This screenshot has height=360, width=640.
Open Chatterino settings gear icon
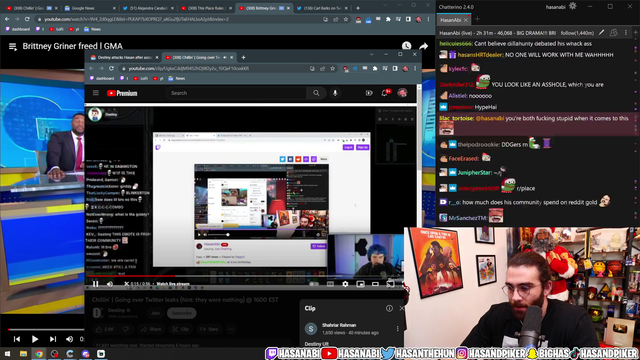(x=573, y=6)
